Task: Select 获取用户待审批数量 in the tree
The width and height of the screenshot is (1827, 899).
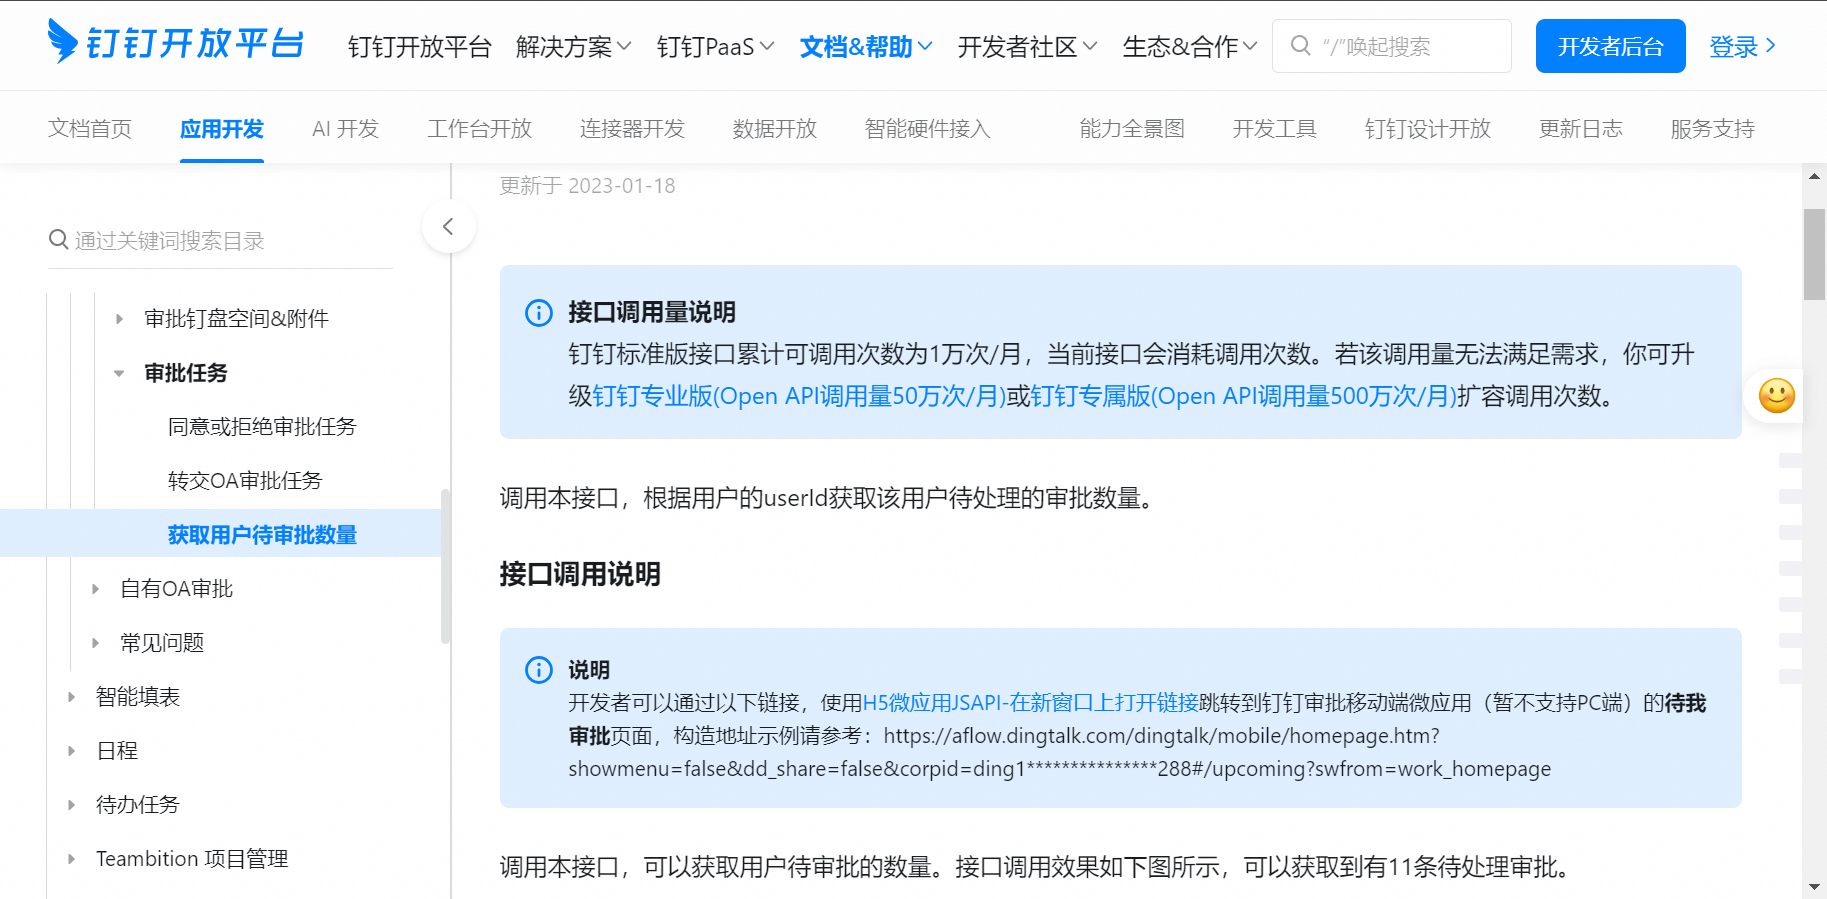Action: (262, 535)
